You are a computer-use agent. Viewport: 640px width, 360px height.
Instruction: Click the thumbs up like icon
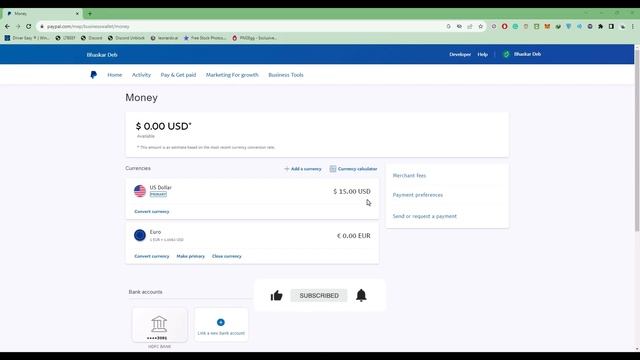pyautogui.click(x=276, y=295)
